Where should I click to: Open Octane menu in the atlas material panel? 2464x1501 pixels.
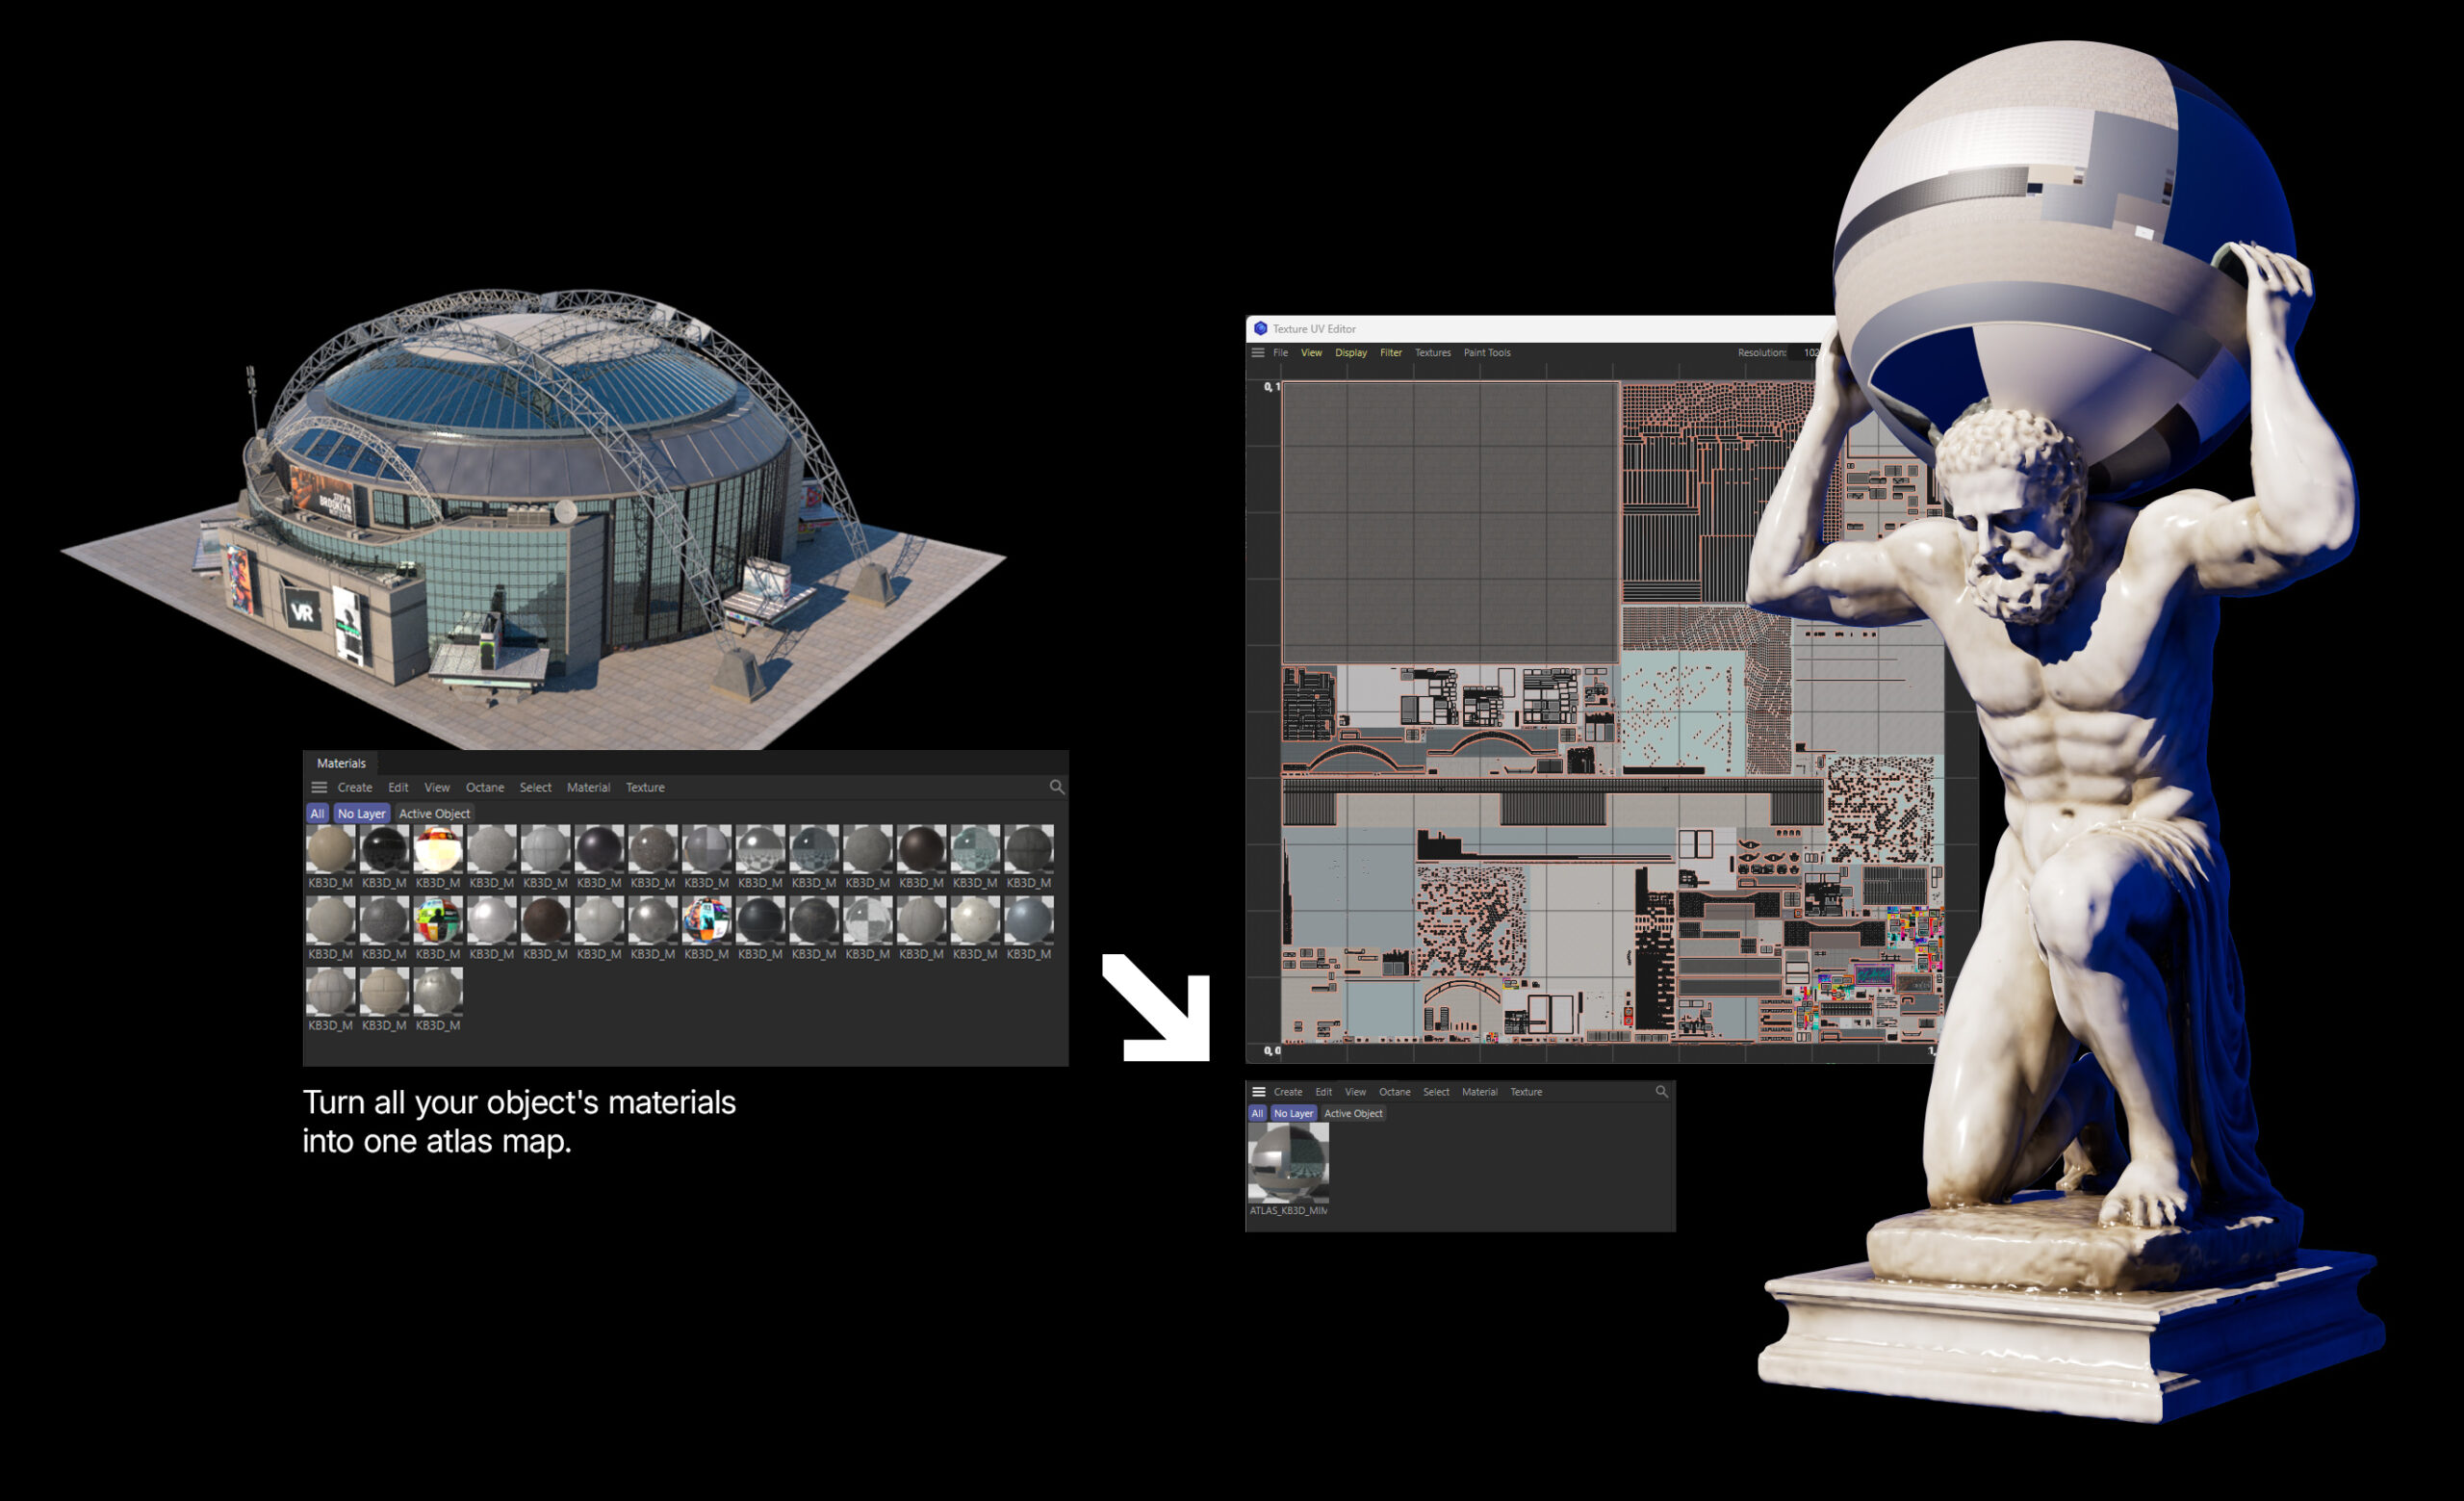tap(1395, 1092)
